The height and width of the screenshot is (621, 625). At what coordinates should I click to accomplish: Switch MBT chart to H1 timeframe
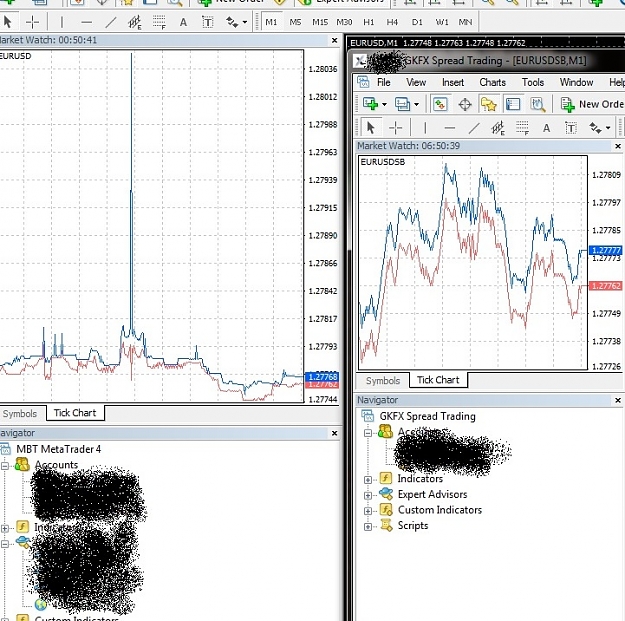coord(369,22)
